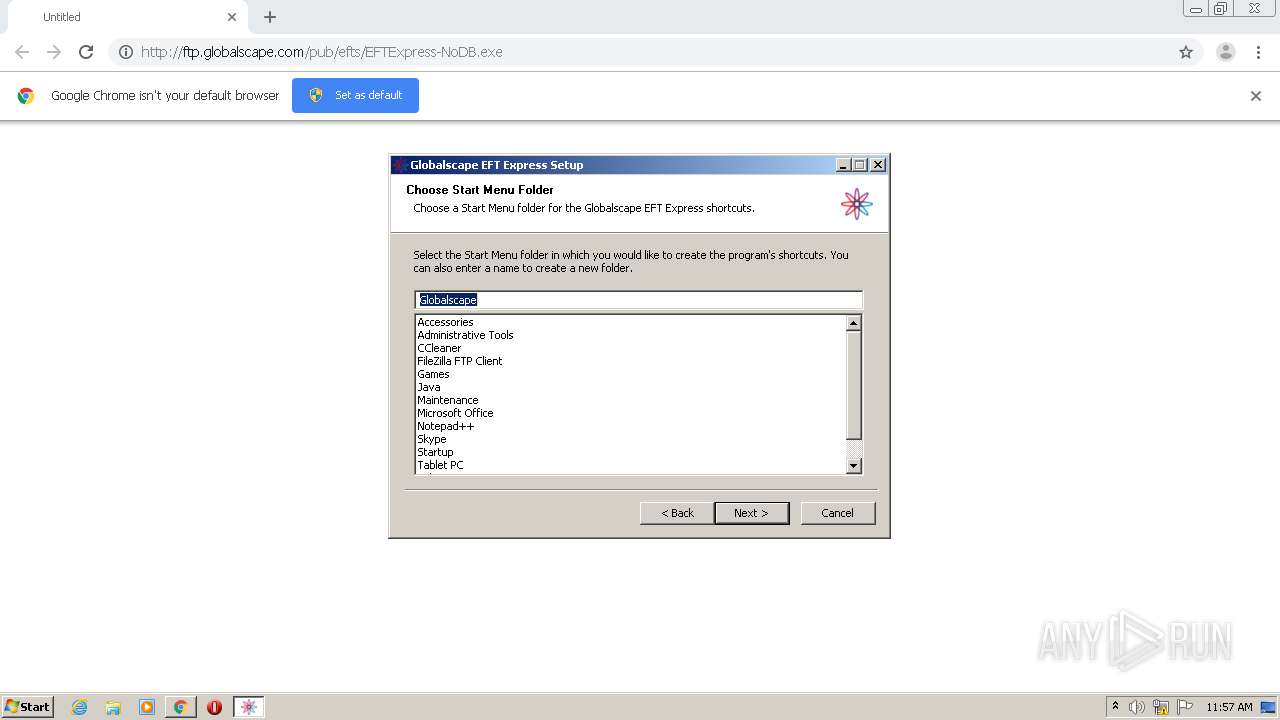Close the Globalscape setup window
The image size is (1280, 720).
pos(878,165)
